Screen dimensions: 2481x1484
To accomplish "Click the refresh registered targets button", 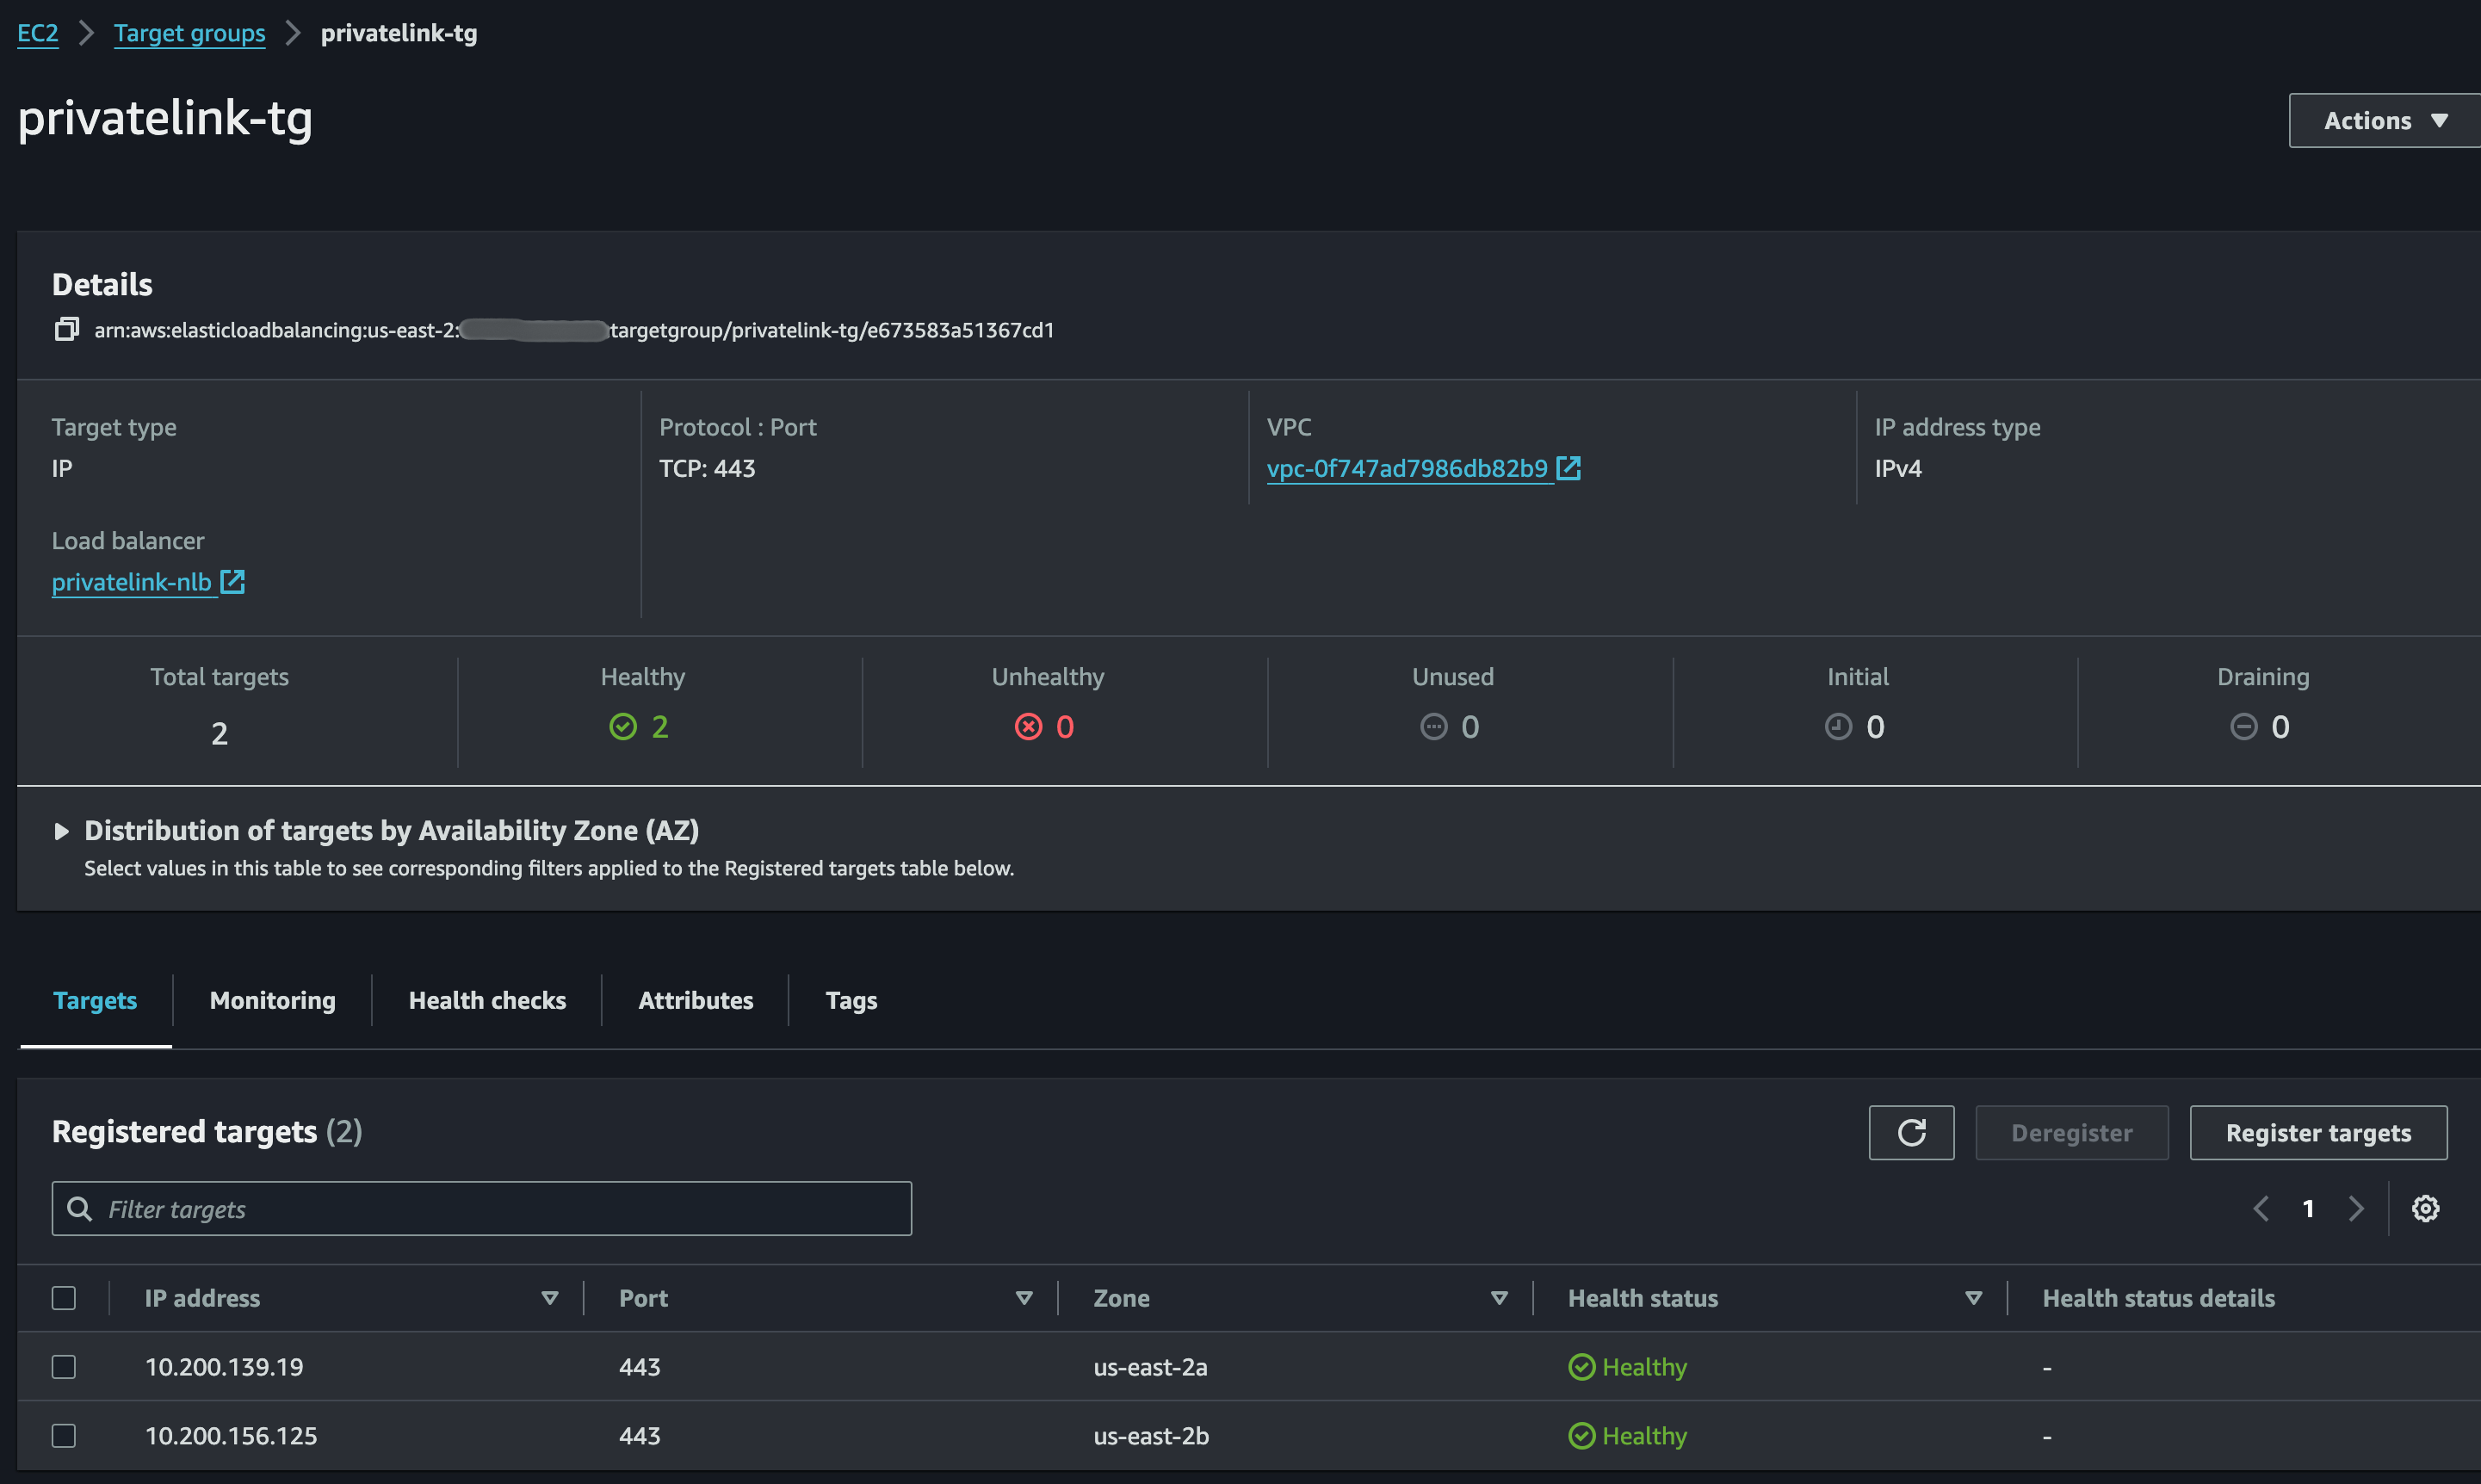I will coord(1911,1132).
